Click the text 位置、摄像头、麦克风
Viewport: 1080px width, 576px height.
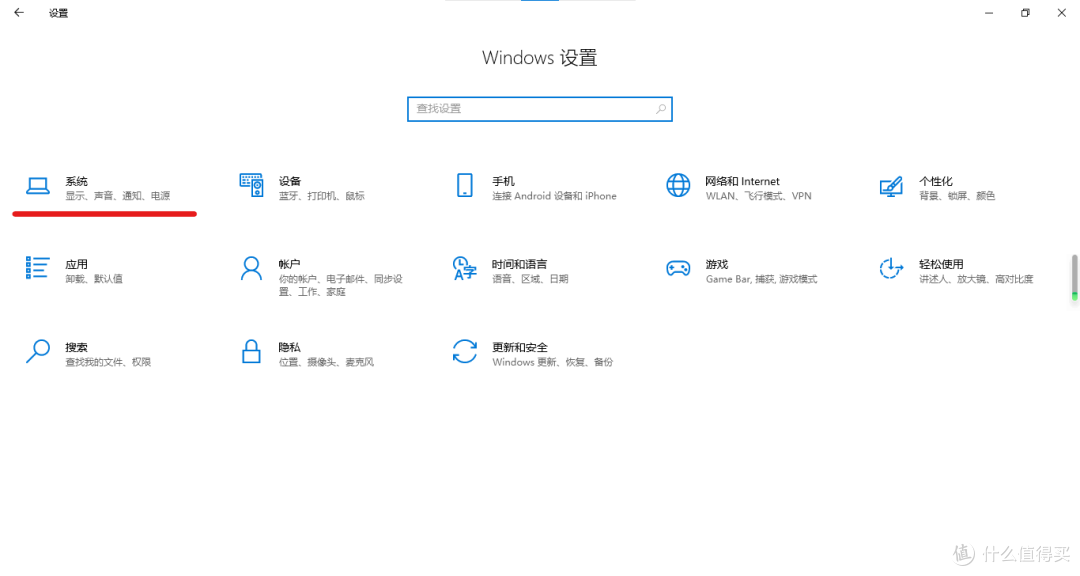(x=326, y=362)
